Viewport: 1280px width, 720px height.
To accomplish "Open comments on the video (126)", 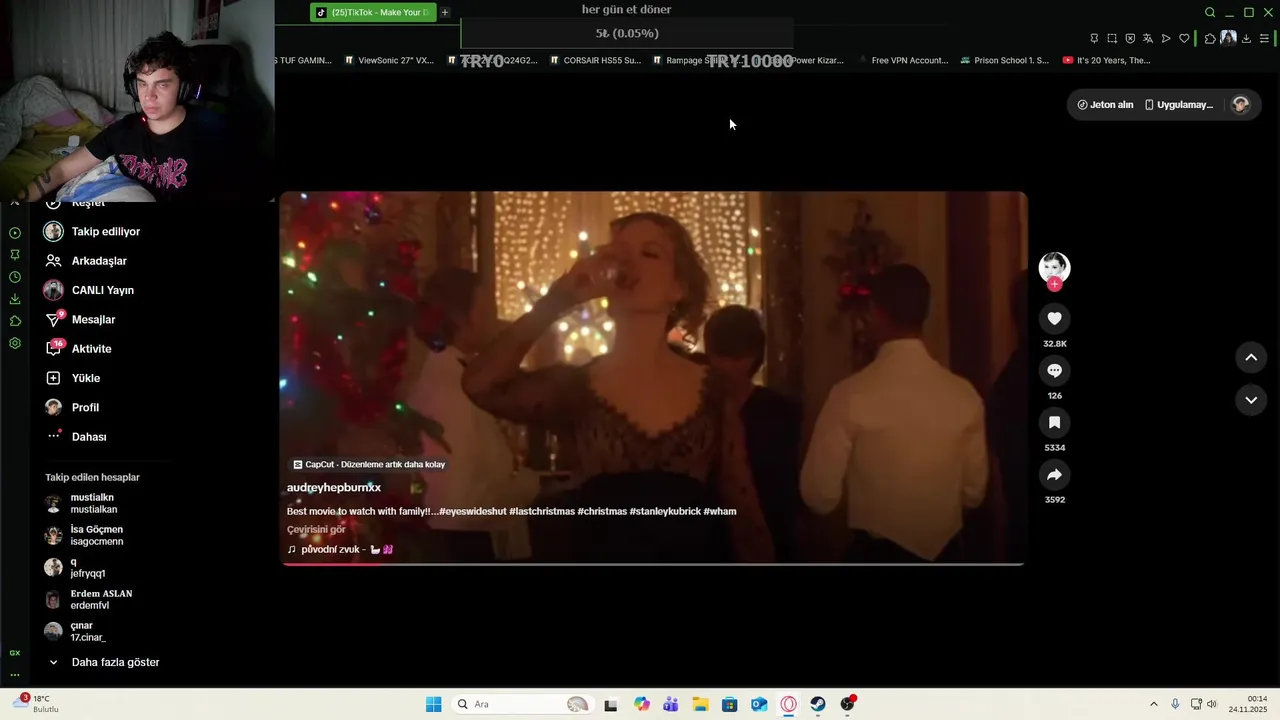I will 1054,370.
